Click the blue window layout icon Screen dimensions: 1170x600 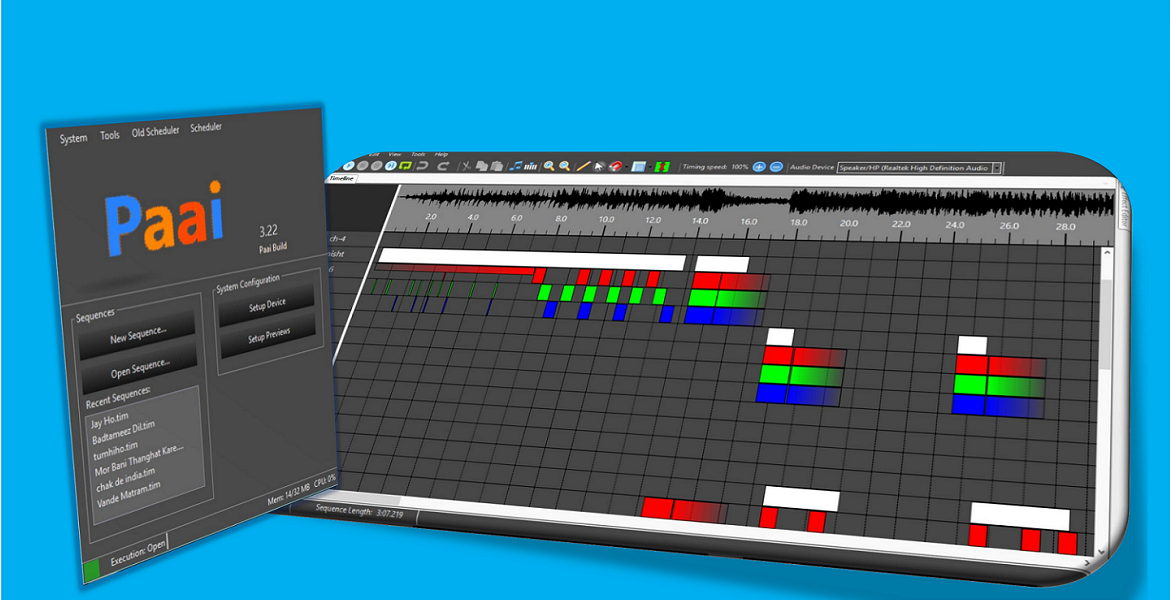tap(638, 166)
